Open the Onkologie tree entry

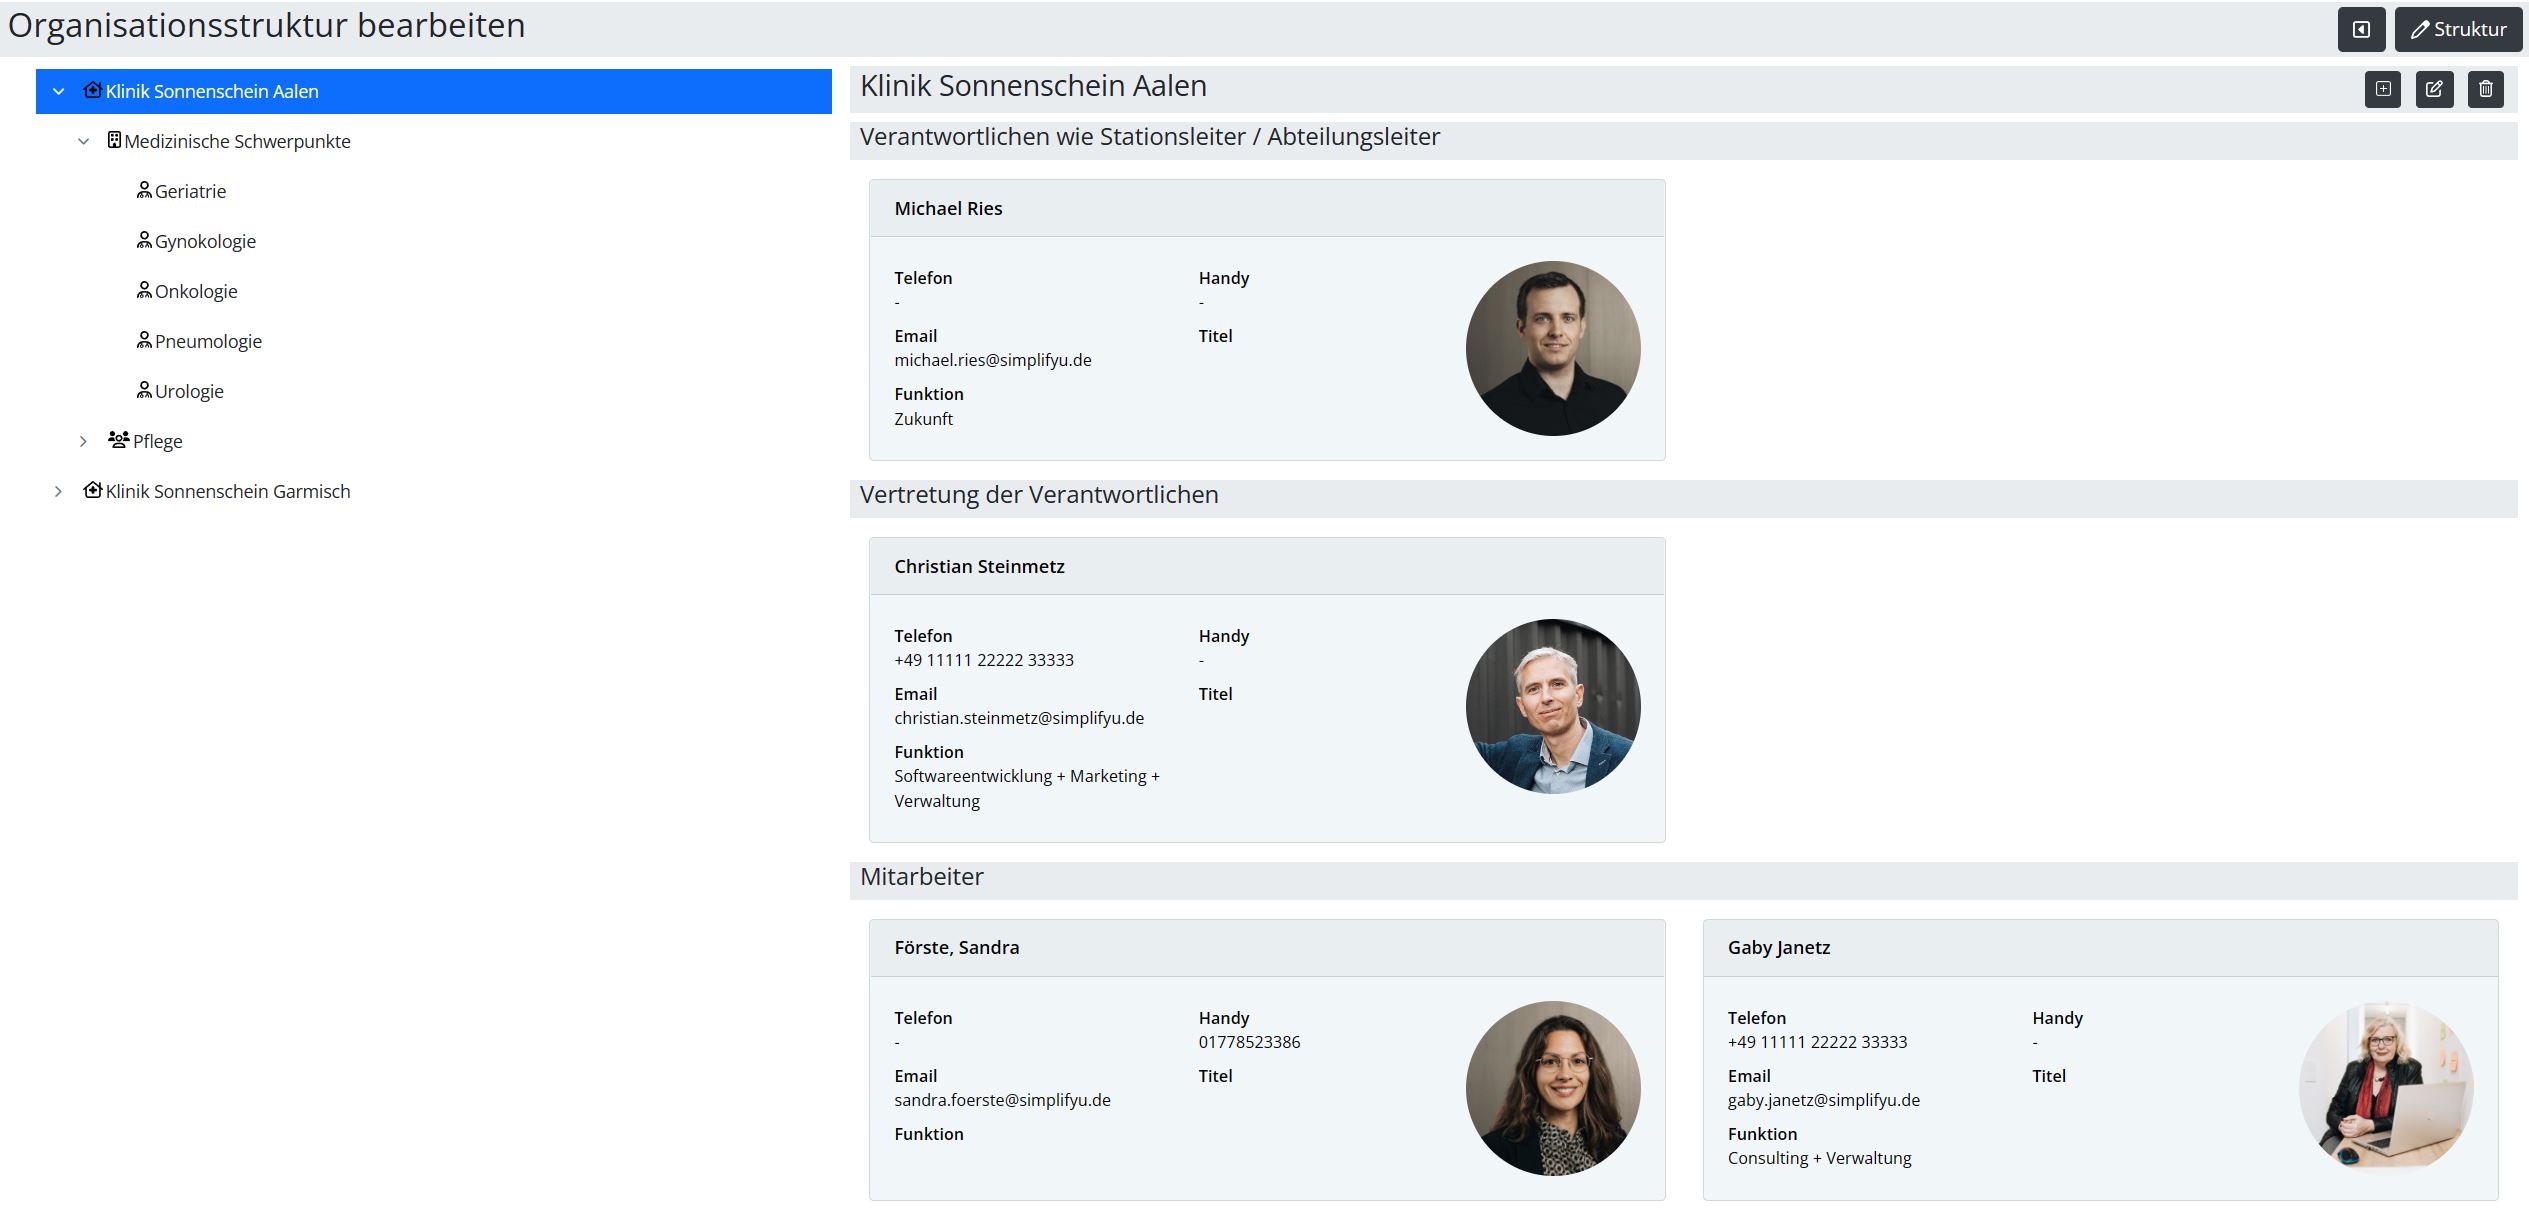(x=196, y=291)
